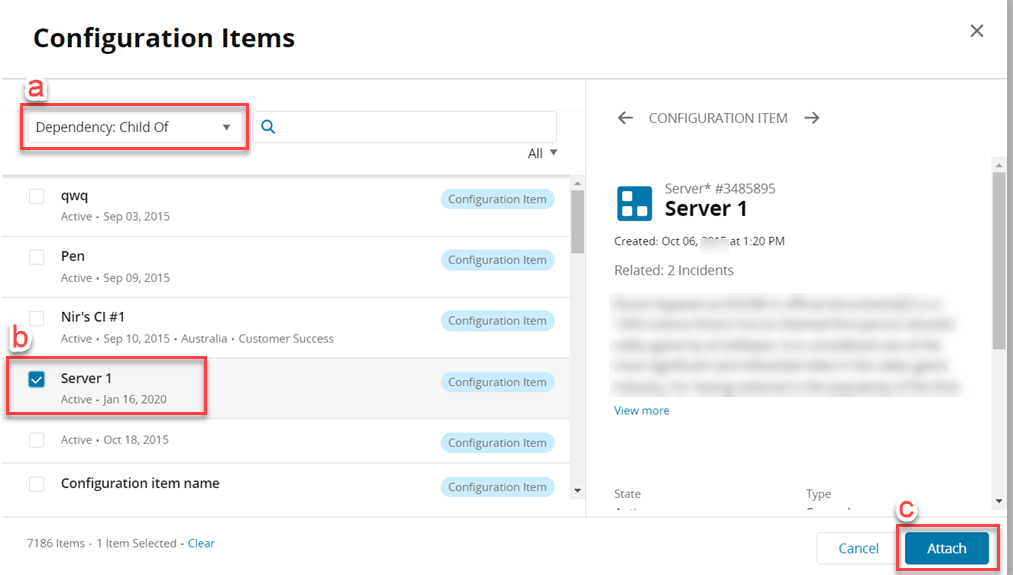The image size is (1013, 575).
Task: Go to previous configuration item arrow
Action: (x=625, y=118)
